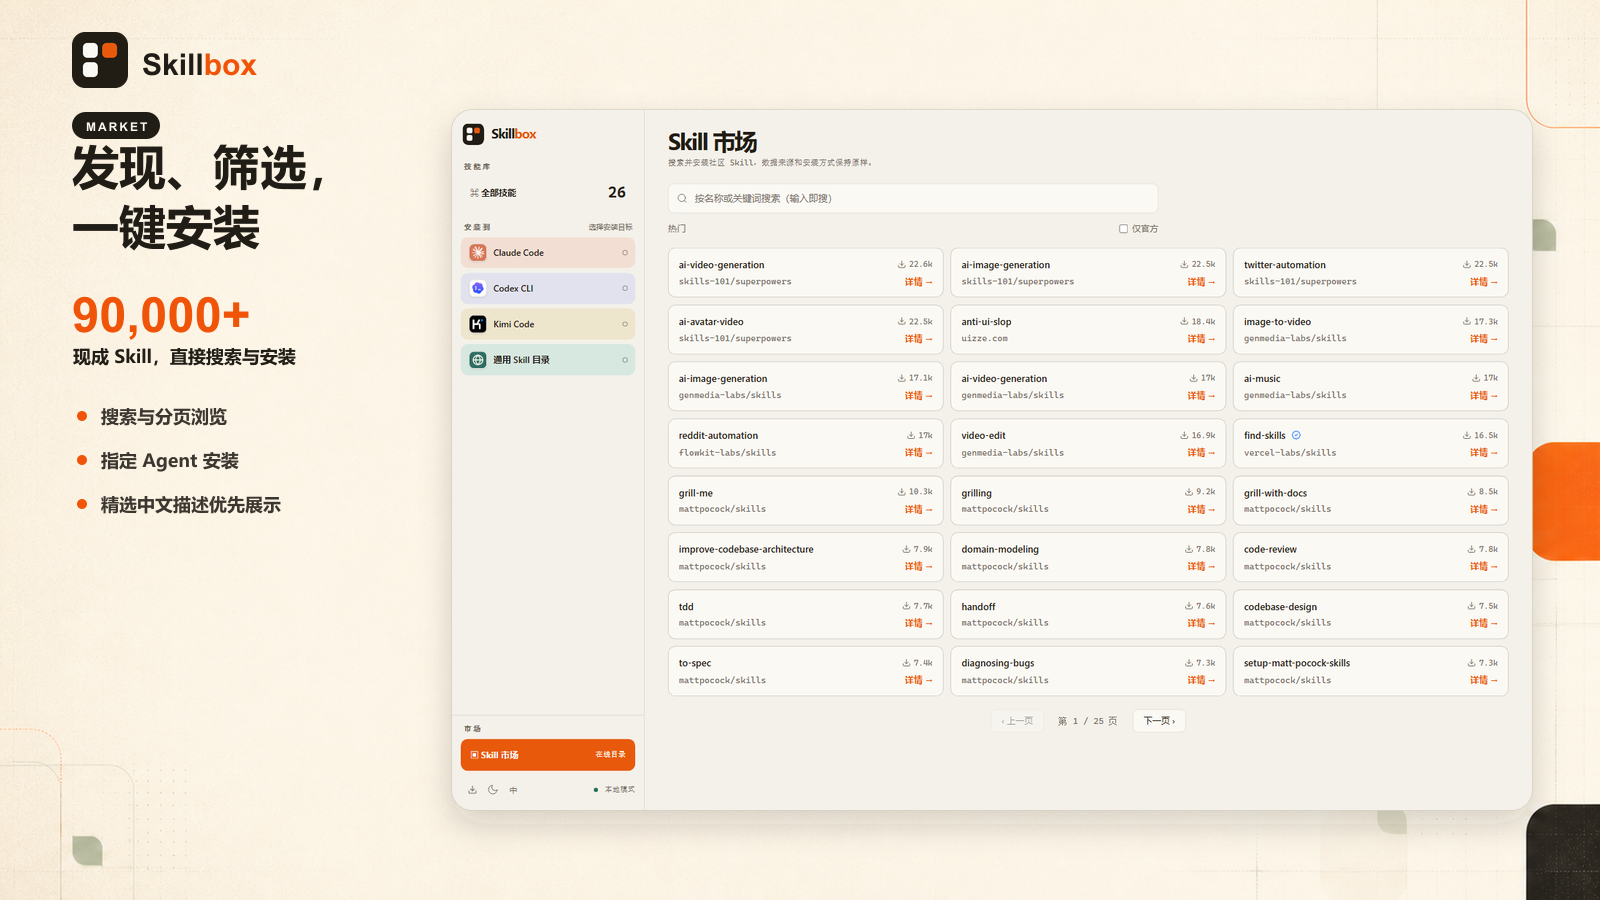The width and height of the screenshot is (1600, 900).
Task: Click 'vercel-labs/skills' under find-skills
Action: (x=1290, y=453)
